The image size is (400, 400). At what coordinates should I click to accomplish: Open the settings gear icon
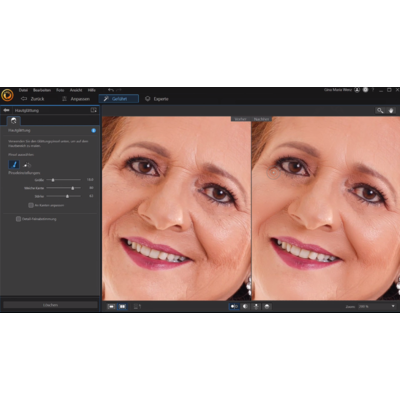click(x=365, y=90)
